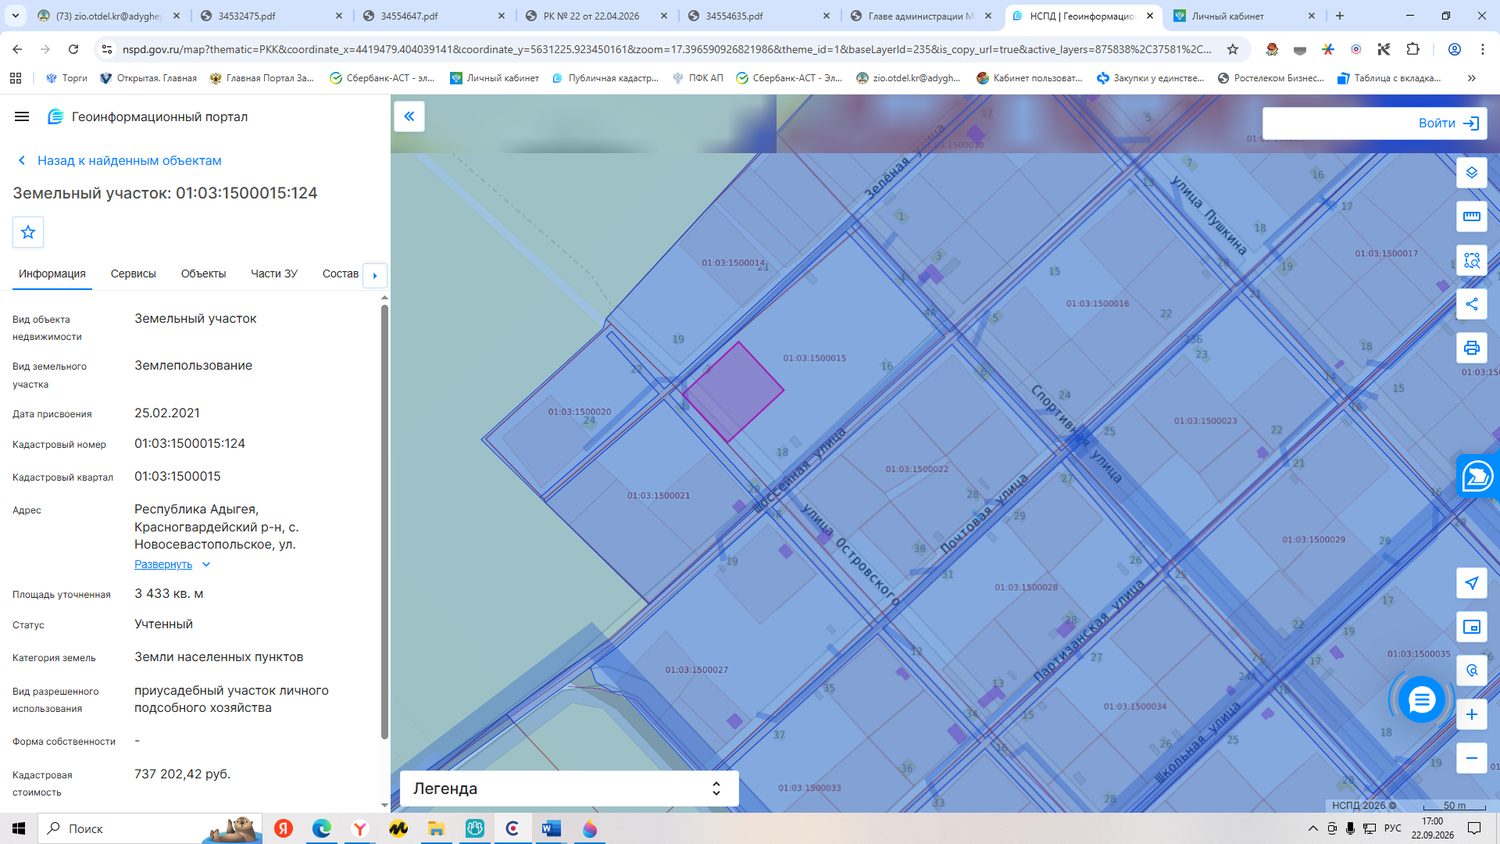Viewport: 1500px width, 844px height.
Task: Show hidden system tray icons
Action: coord(1313,828)
